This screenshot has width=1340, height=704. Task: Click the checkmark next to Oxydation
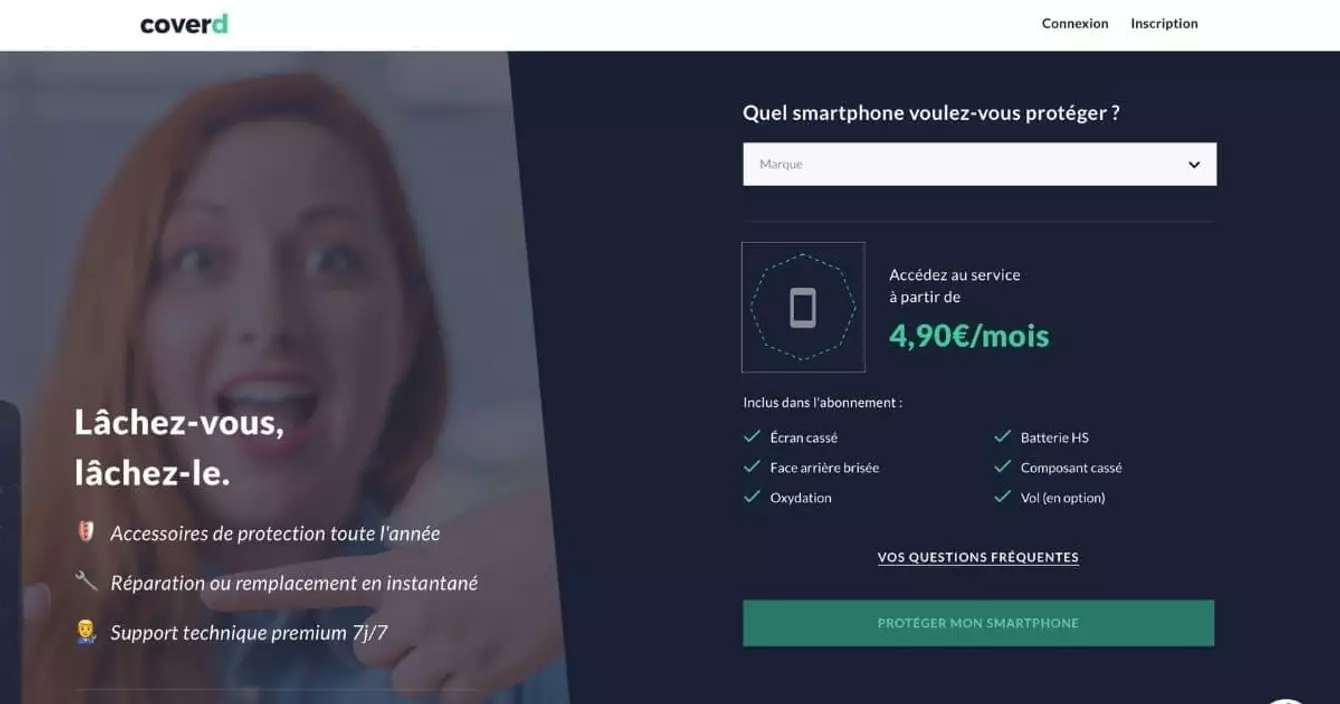[x=752, y=497]
